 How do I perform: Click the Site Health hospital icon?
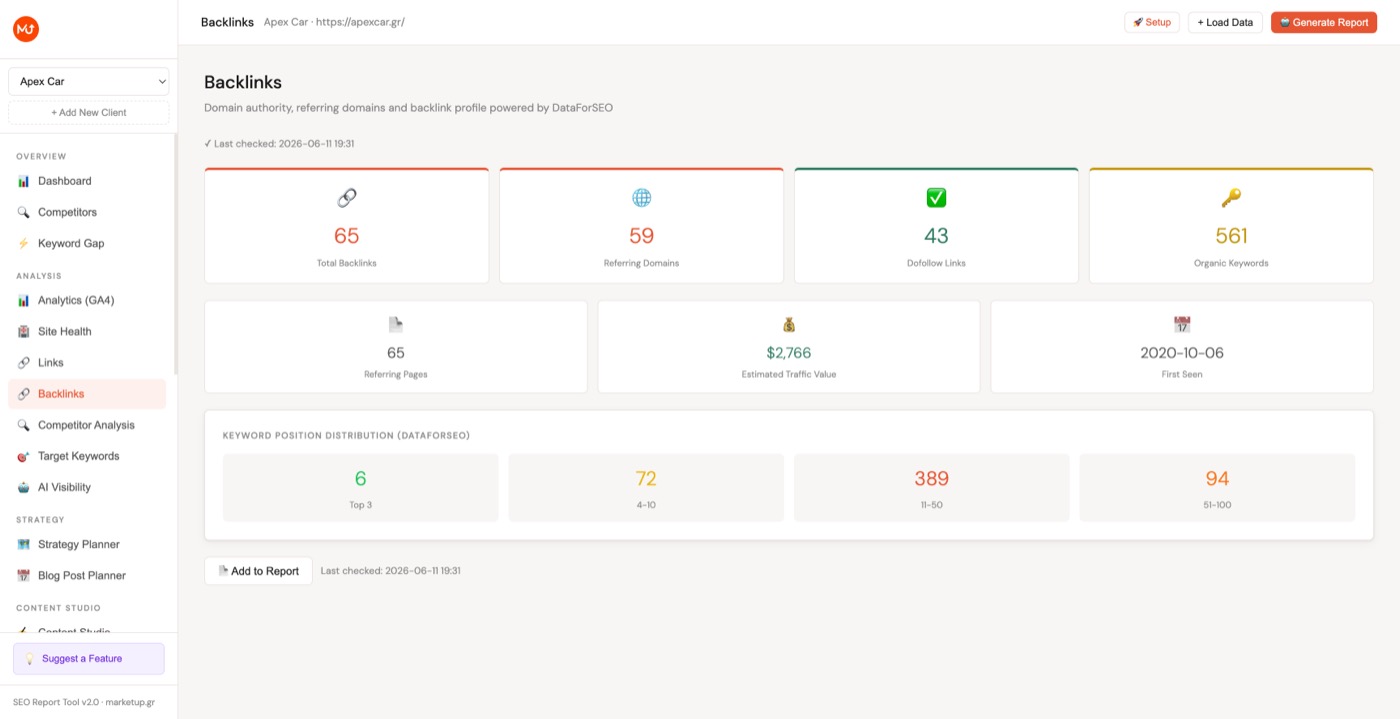pyautogui.click(x=24, y=331)
